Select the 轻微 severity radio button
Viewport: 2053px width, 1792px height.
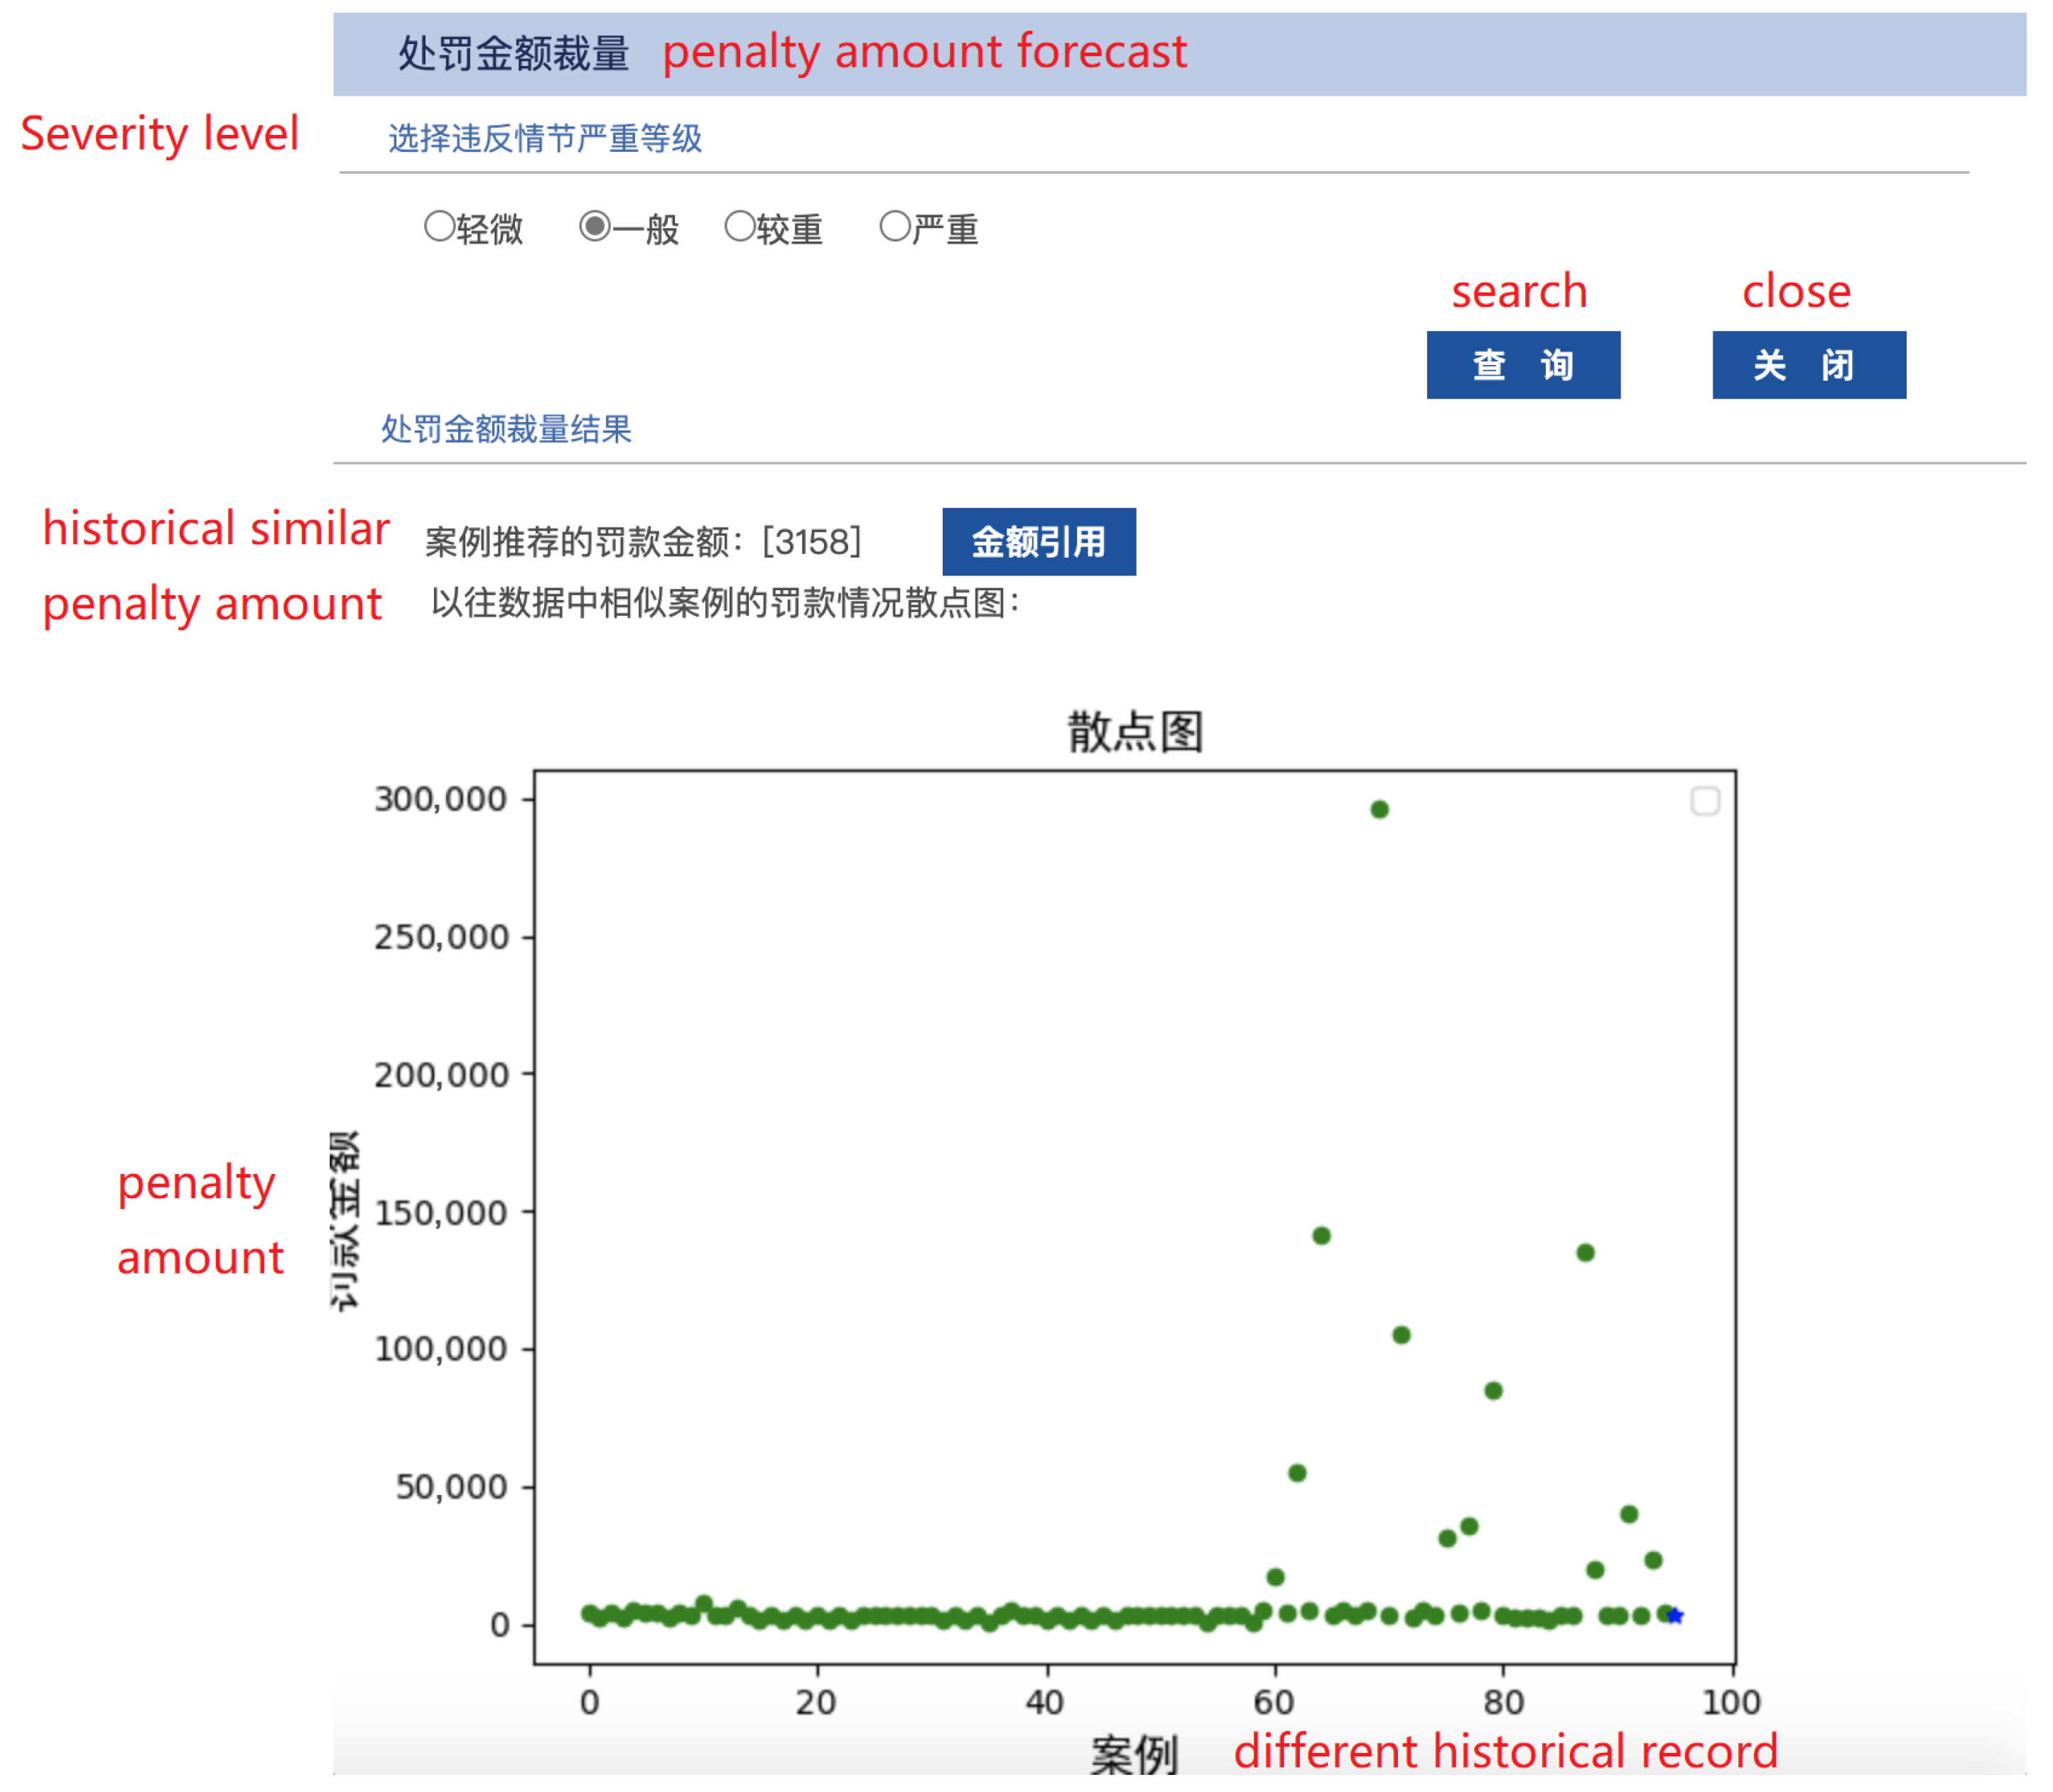tap(440, 227)
